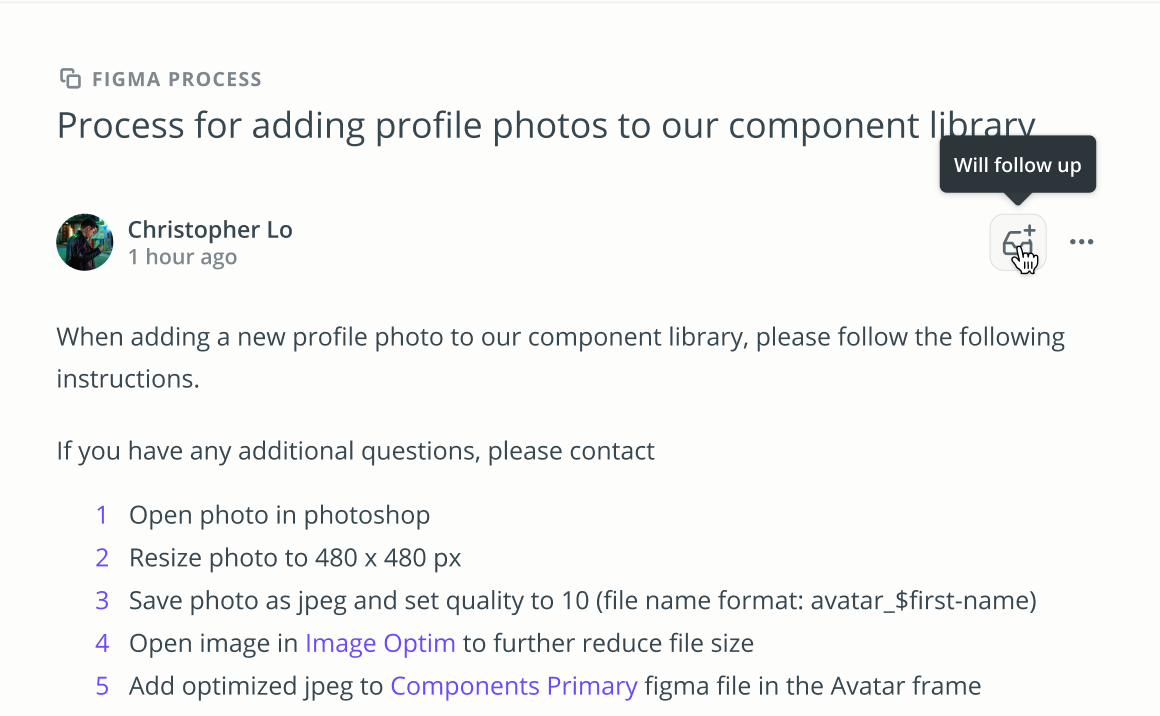Image resolution: width=1160 pixels, height=716 pixels.
Task: Follow the Components Primary link
Action: [513, 686]
